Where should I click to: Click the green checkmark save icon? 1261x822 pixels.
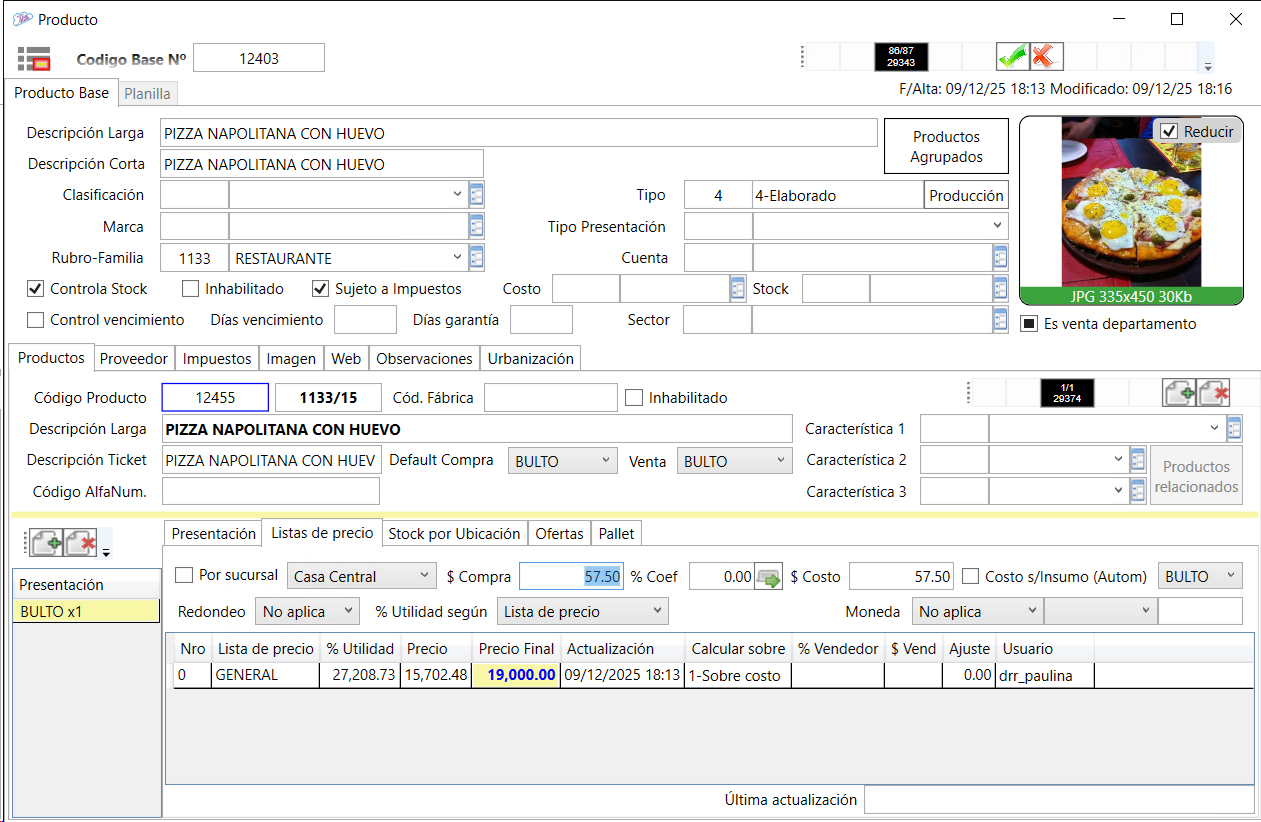[1012, 56]
